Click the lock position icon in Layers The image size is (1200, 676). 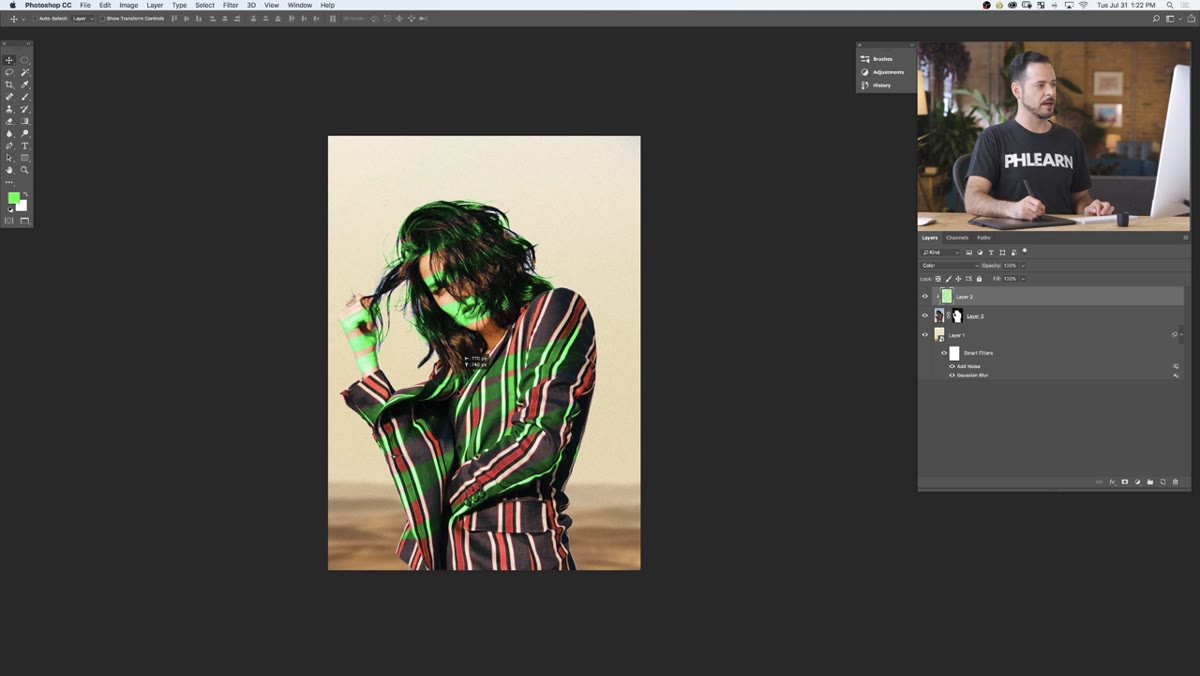(958, 279)
